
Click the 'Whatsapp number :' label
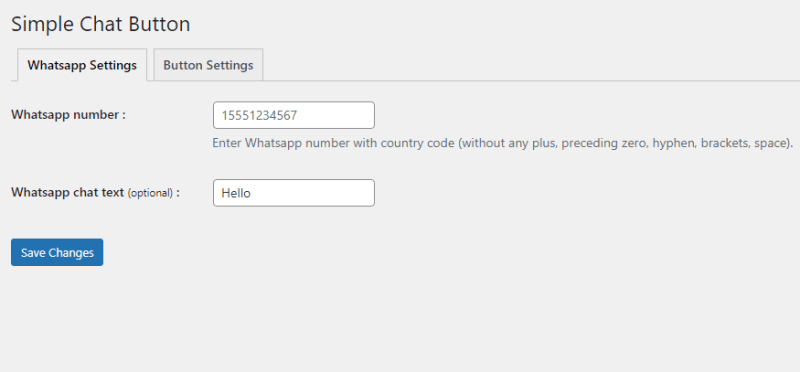tap(68, 115)
